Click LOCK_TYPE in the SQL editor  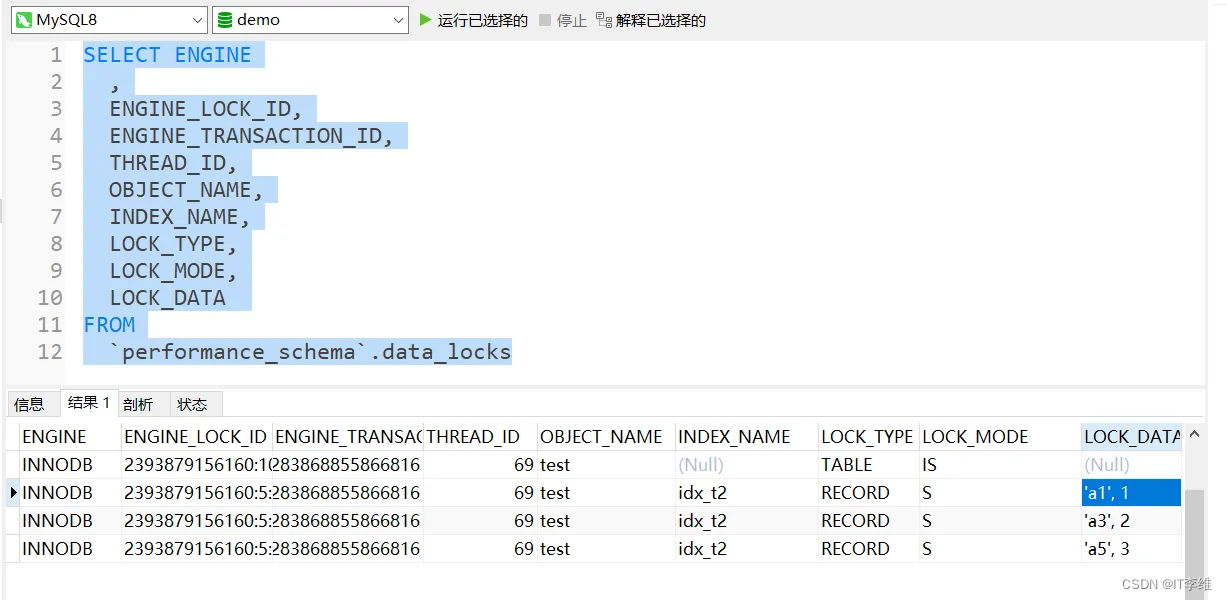(174, 244)
